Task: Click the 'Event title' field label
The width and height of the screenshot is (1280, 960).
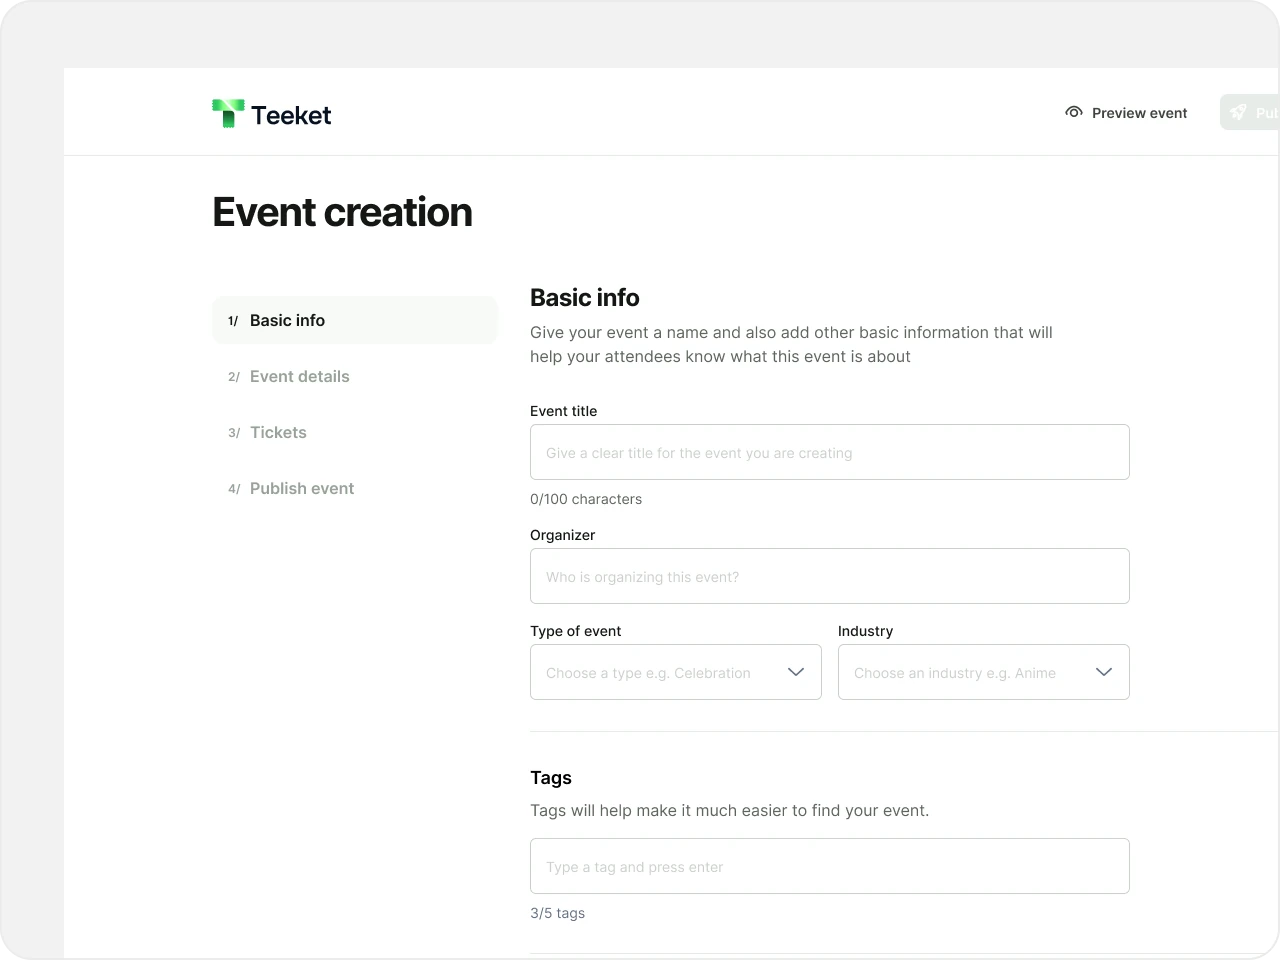Action: pyautogui.click(x=564, y=411)
